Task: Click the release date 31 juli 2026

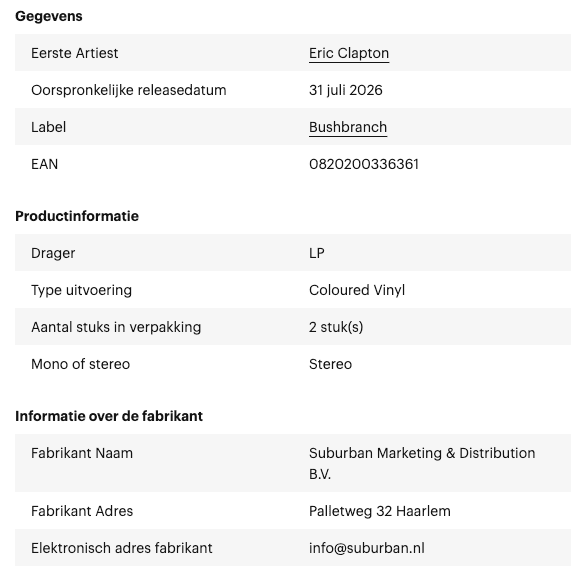Action: [x=345, y=90]
